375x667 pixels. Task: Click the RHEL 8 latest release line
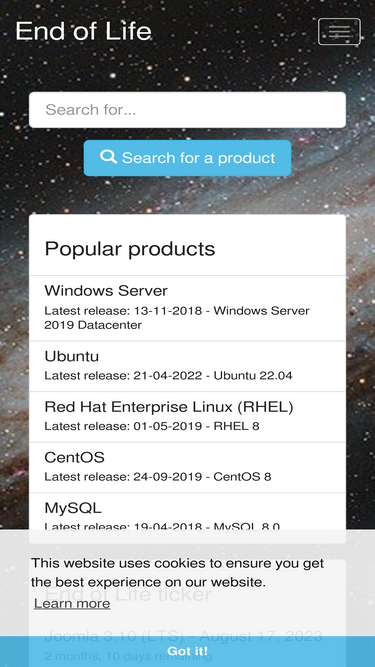click(152, 426)
